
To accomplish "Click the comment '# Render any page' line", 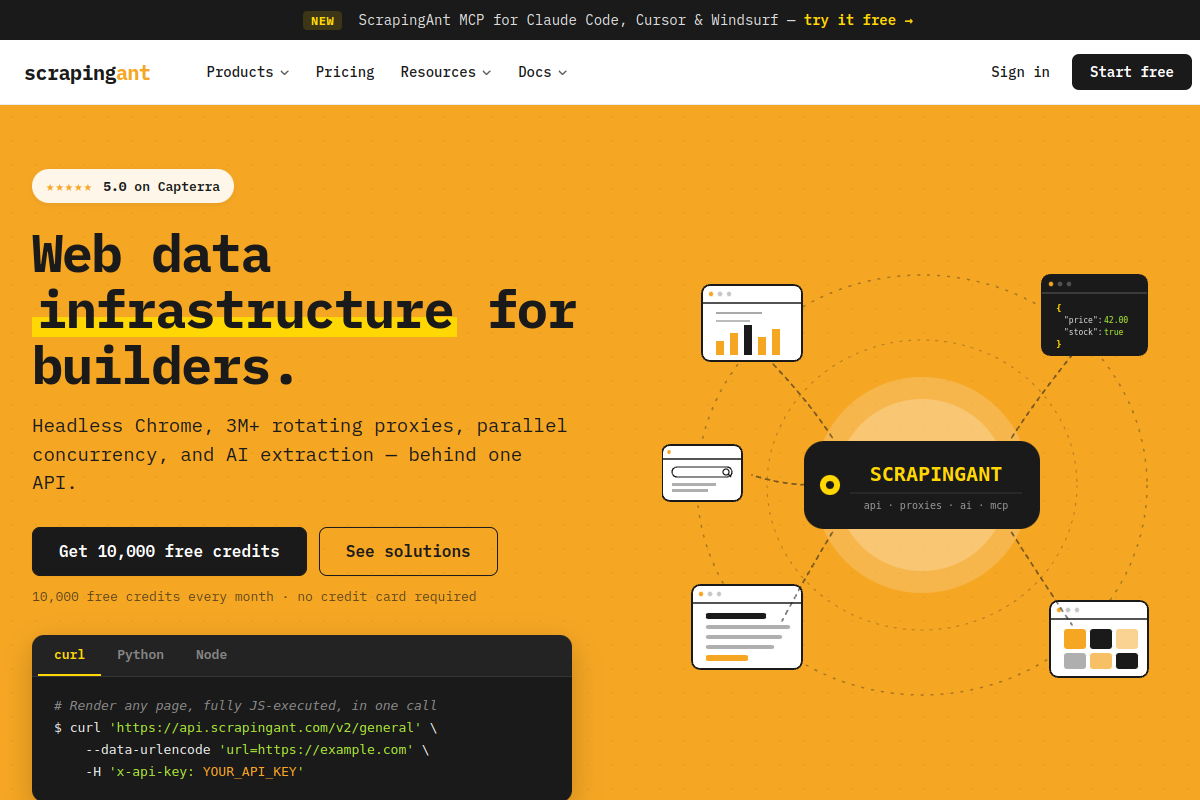I will tap(245, 706).
